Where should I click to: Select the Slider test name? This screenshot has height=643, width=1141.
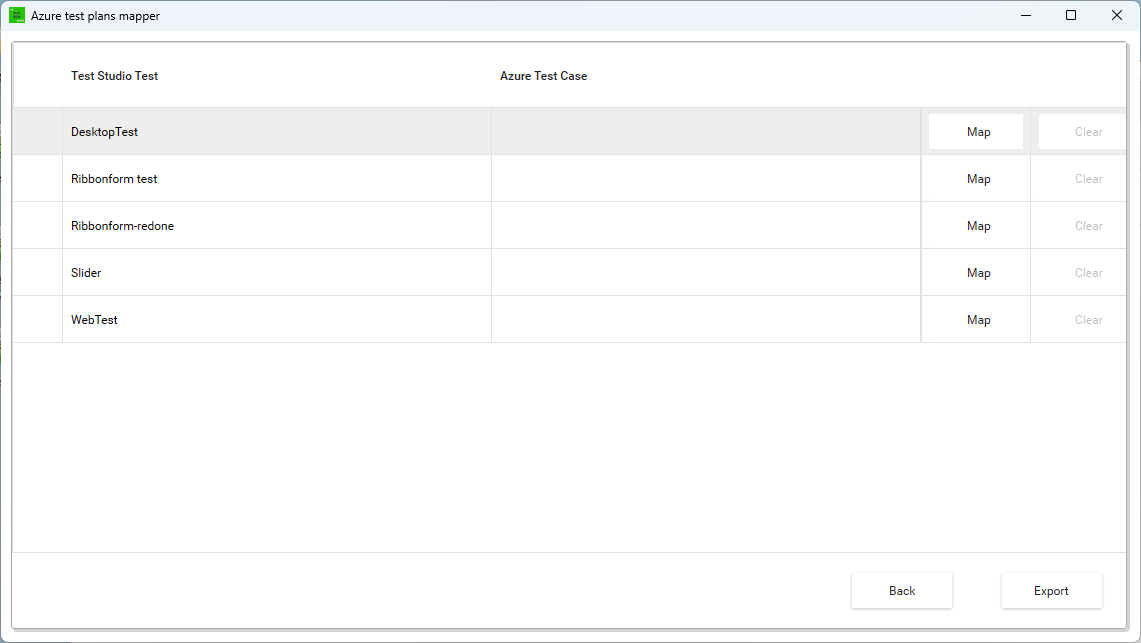coord(86,273)
